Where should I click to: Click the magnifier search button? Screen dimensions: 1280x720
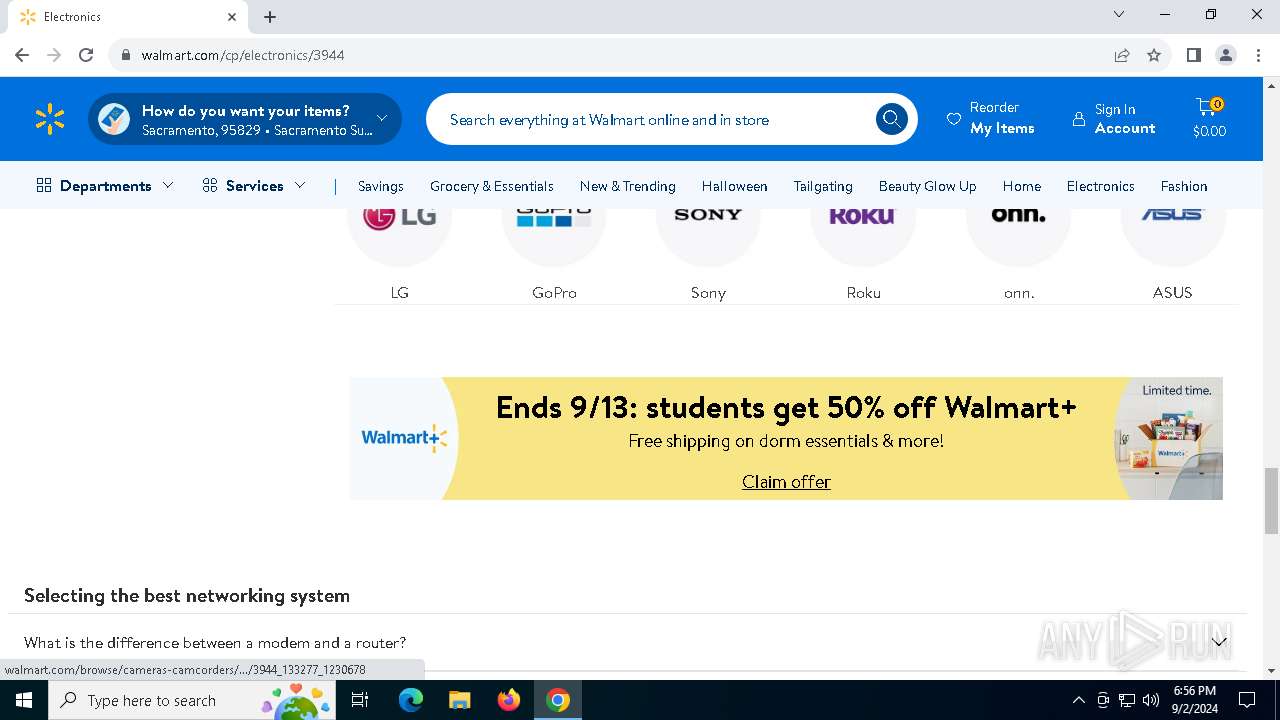[x=891, y=119]
